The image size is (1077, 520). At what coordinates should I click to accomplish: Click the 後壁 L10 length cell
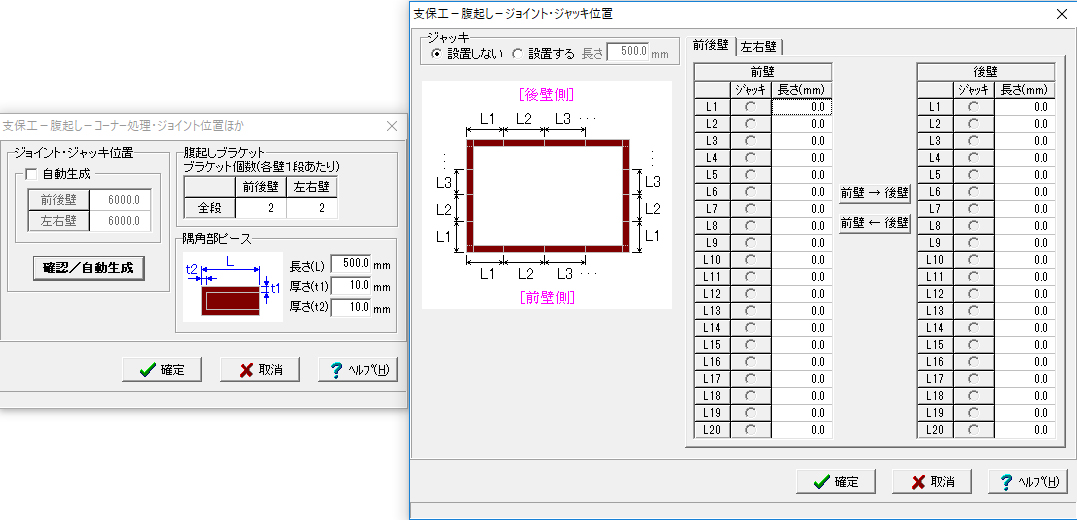(1025, 260)
